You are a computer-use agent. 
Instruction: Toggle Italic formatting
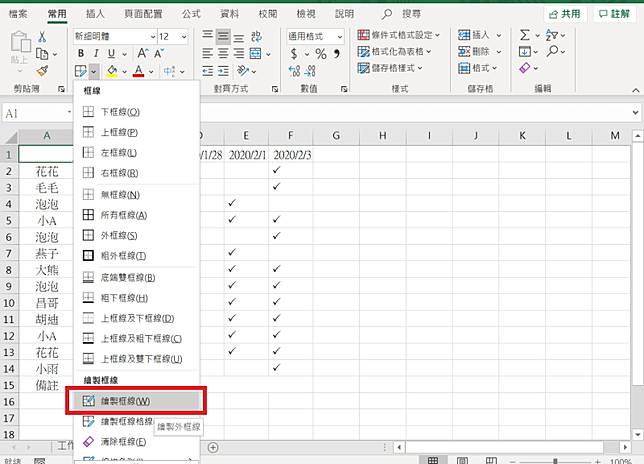pyautogui.click(x=96, y=53)
